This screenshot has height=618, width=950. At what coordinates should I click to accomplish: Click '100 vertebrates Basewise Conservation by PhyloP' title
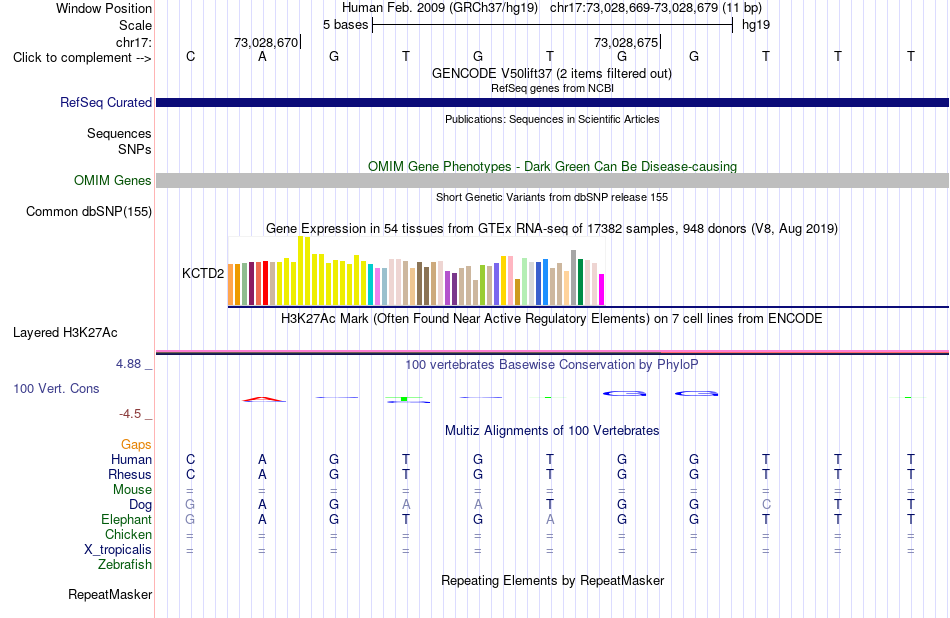[x=551, y=365]
